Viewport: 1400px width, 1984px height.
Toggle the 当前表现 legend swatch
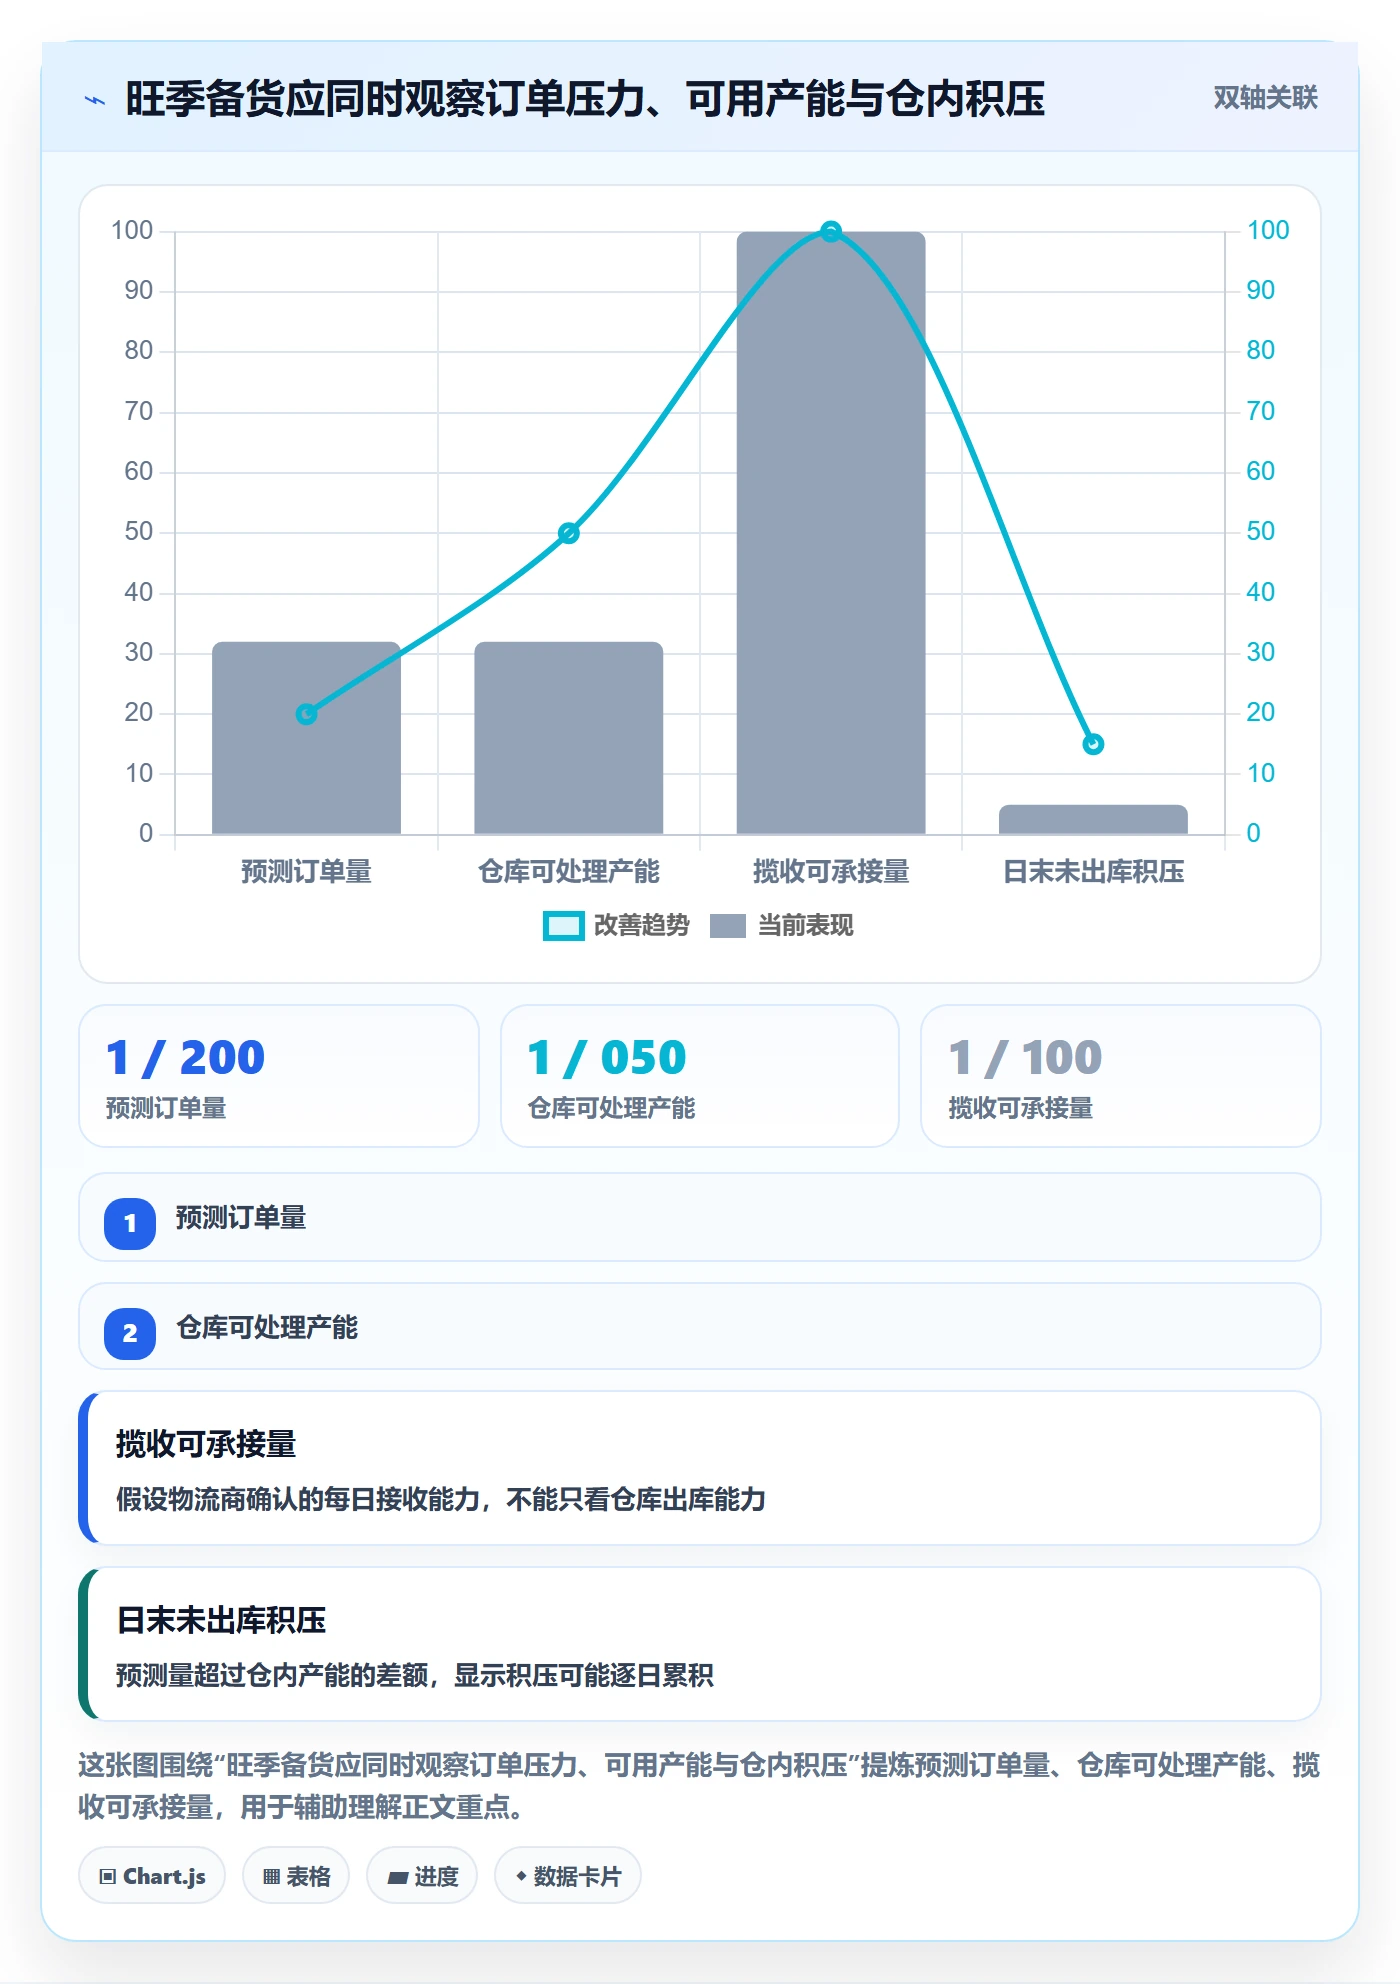728,926
